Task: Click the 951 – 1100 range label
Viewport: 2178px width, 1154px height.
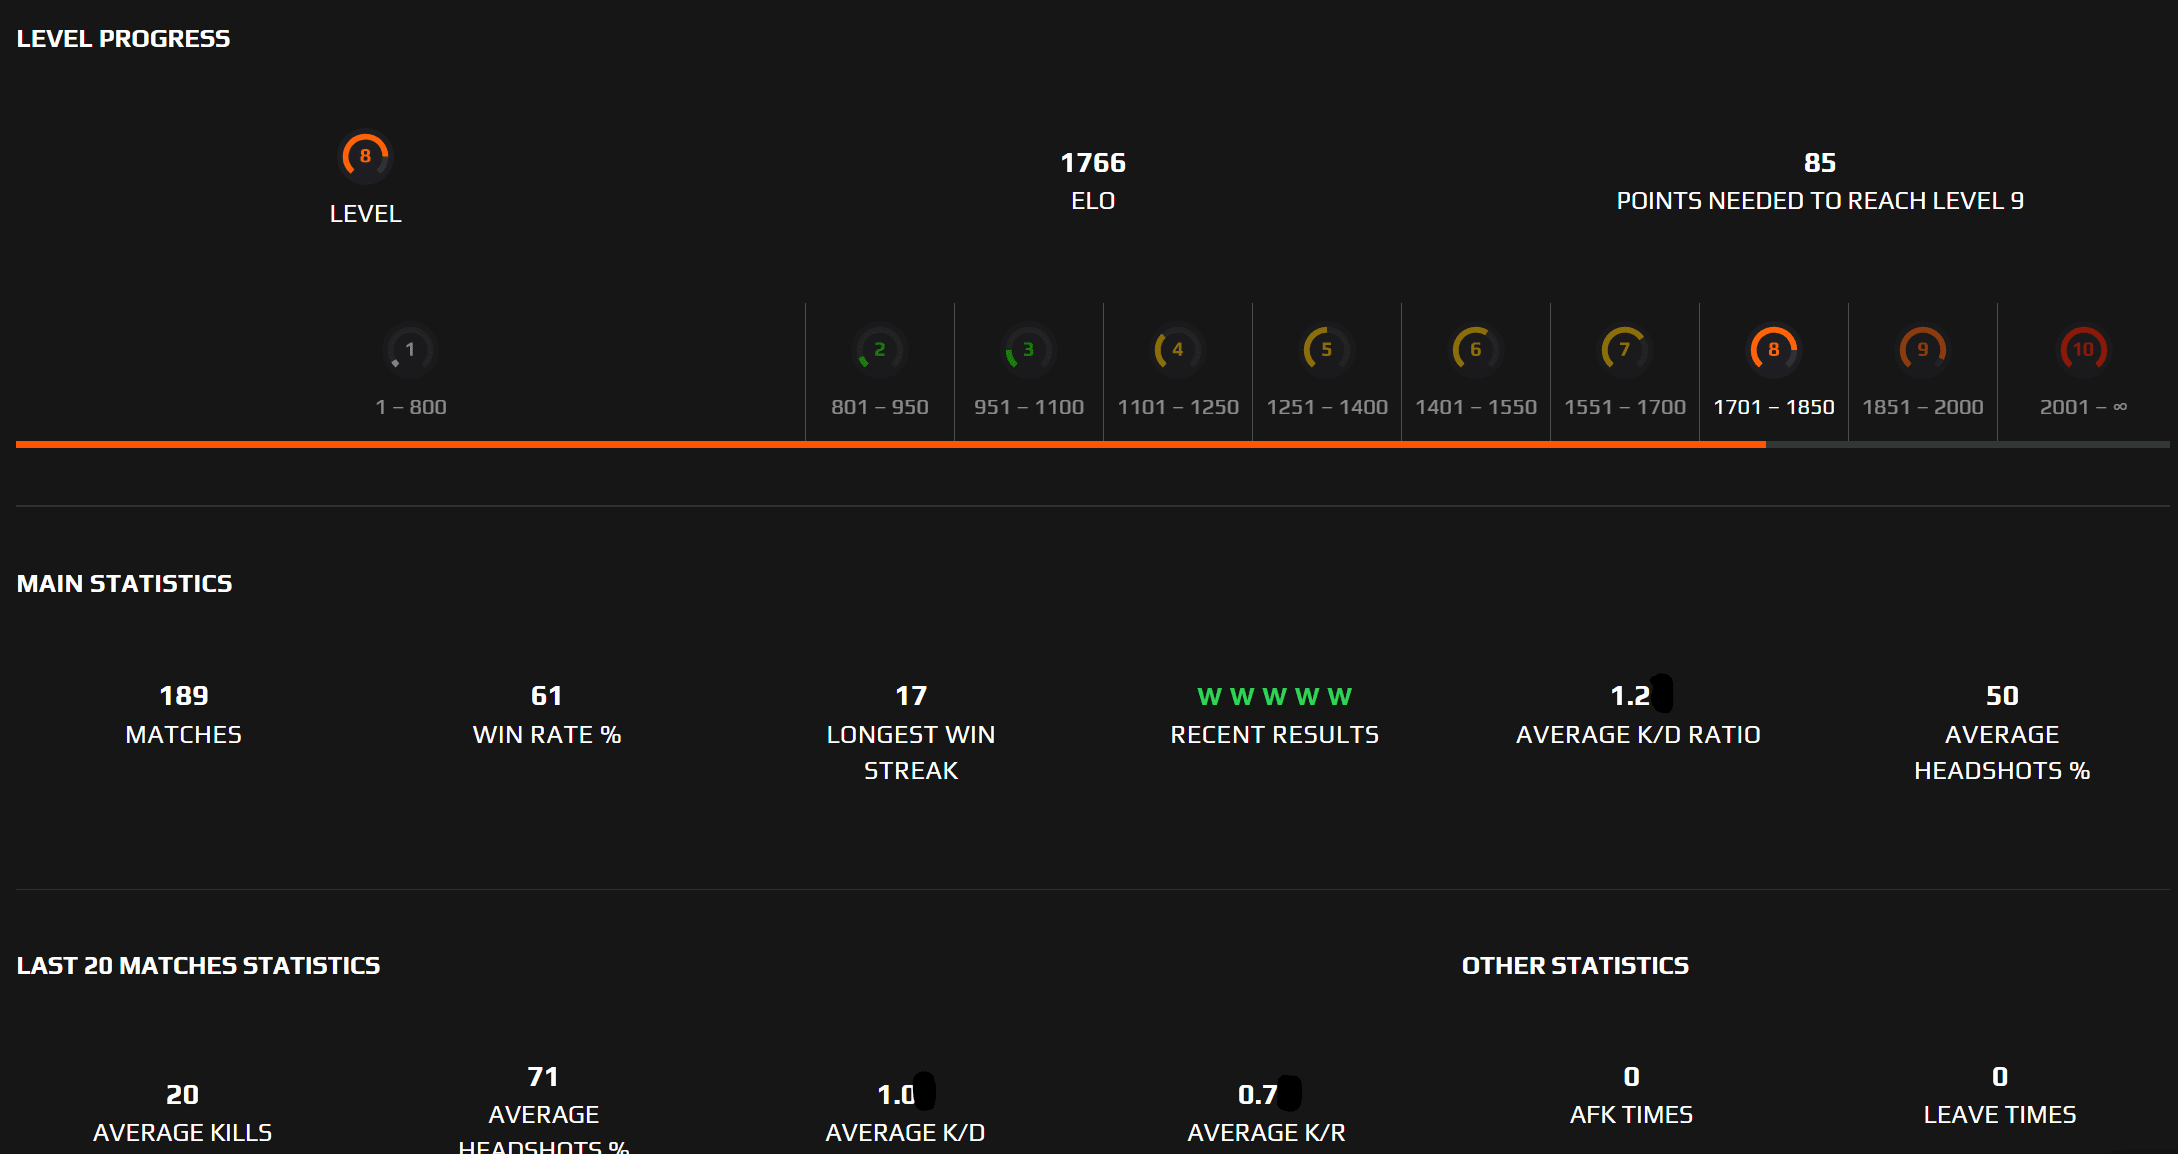Action: [x=1029, y=407]
